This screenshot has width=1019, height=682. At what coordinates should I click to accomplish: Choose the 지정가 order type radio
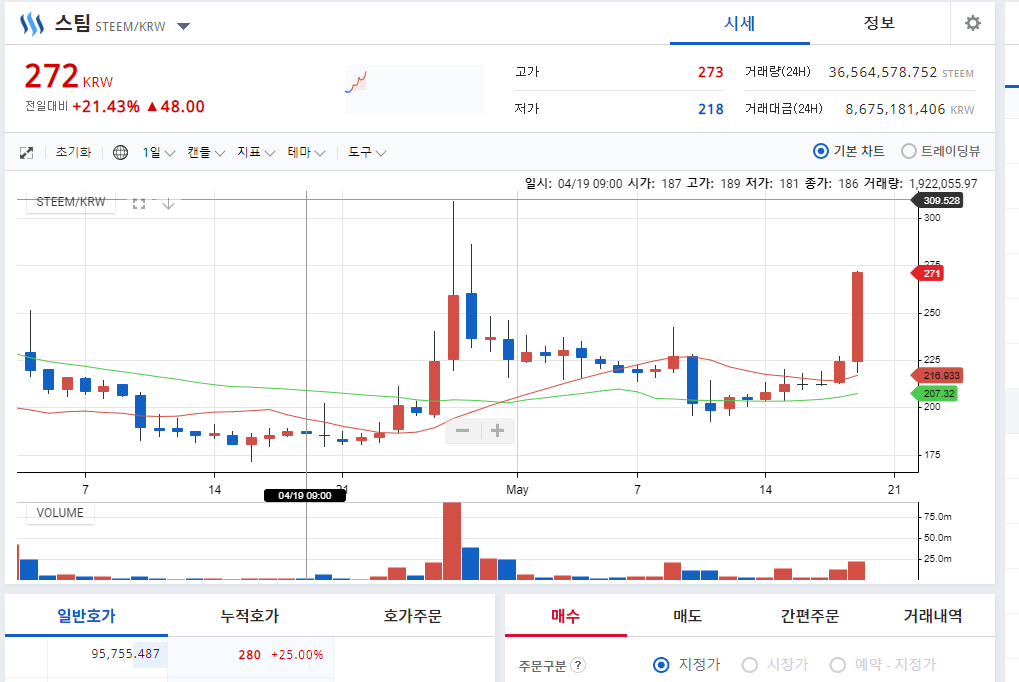pos(686,664)
